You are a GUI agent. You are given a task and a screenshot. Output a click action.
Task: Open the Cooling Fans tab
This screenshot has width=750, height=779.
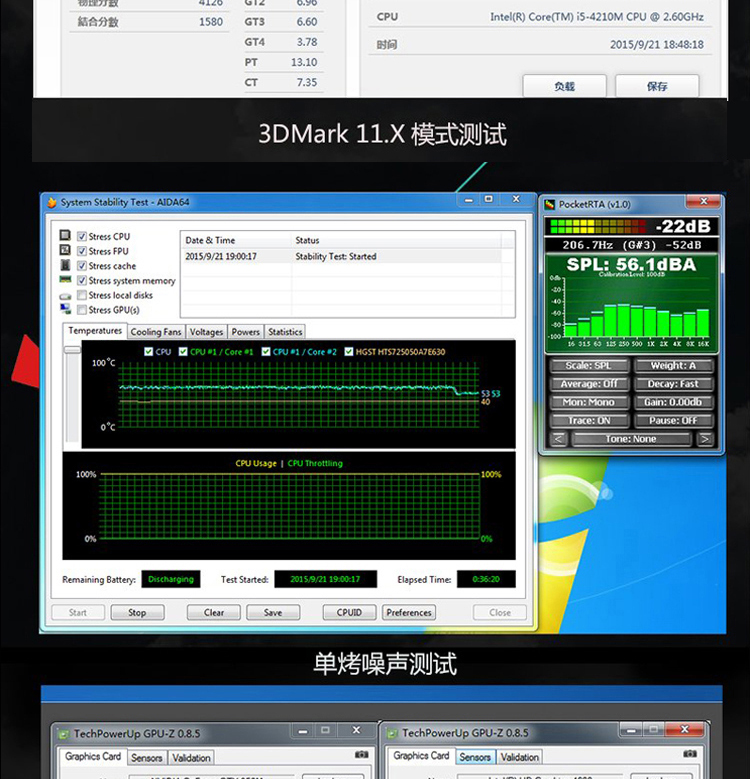155,332
